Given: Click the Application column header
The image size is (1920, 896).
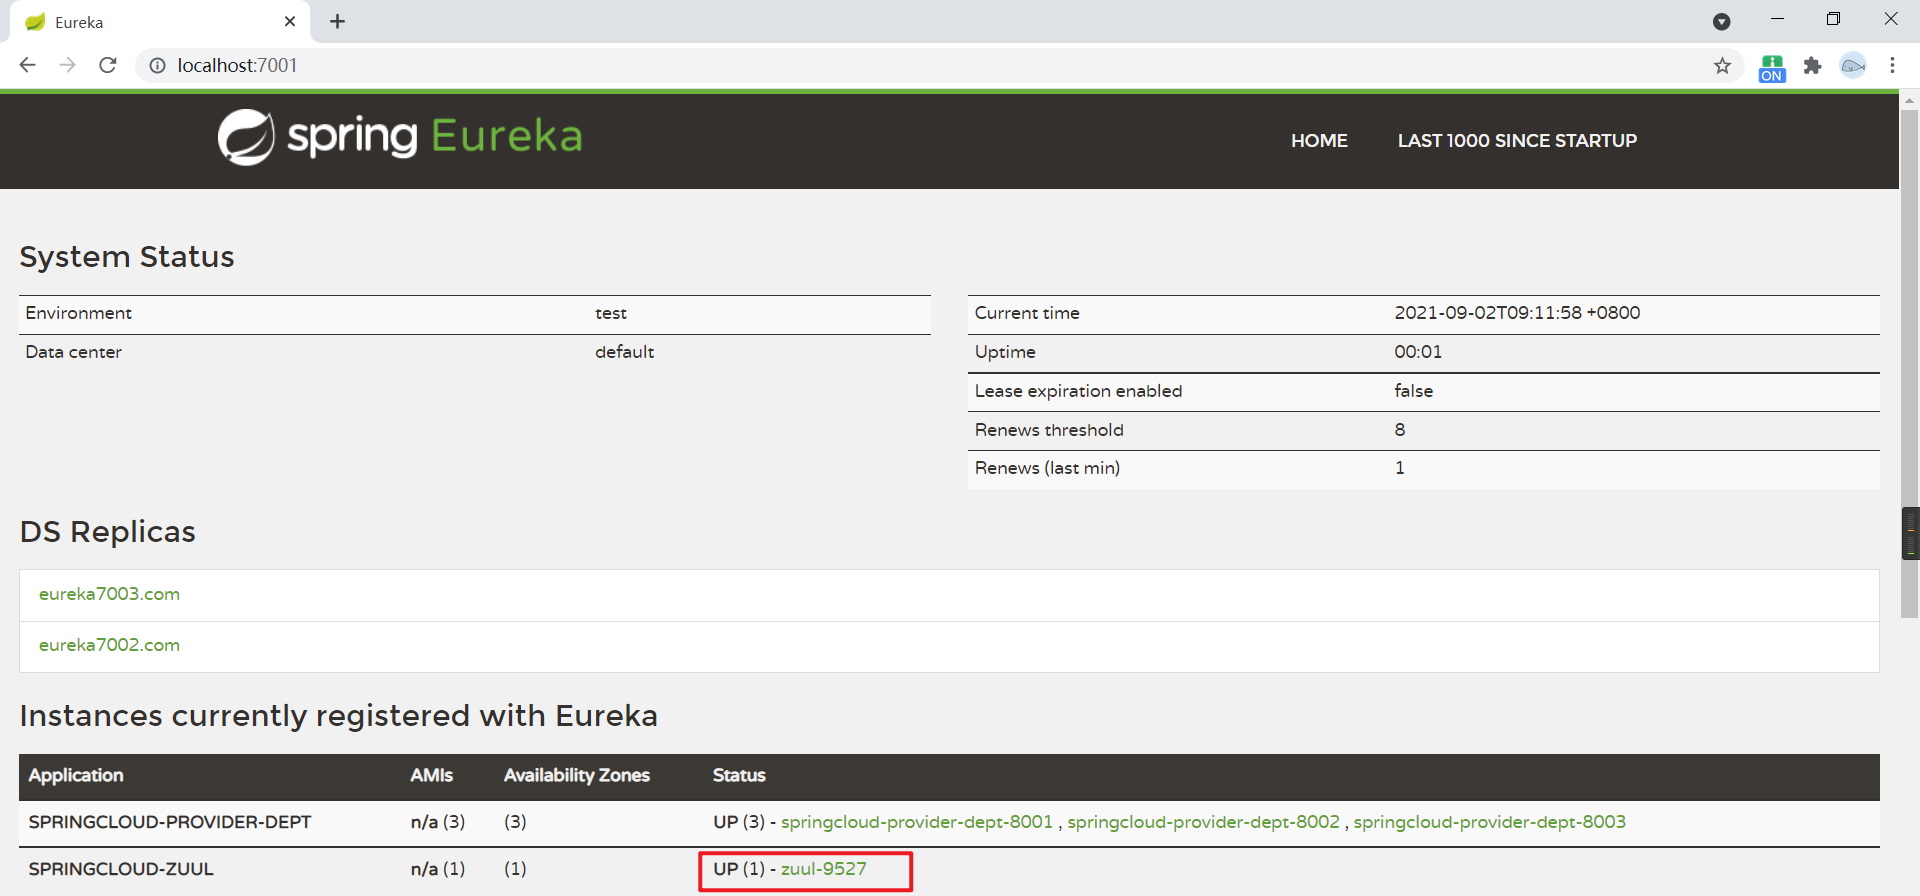Looking at the screenshot, I should point(76,775).
